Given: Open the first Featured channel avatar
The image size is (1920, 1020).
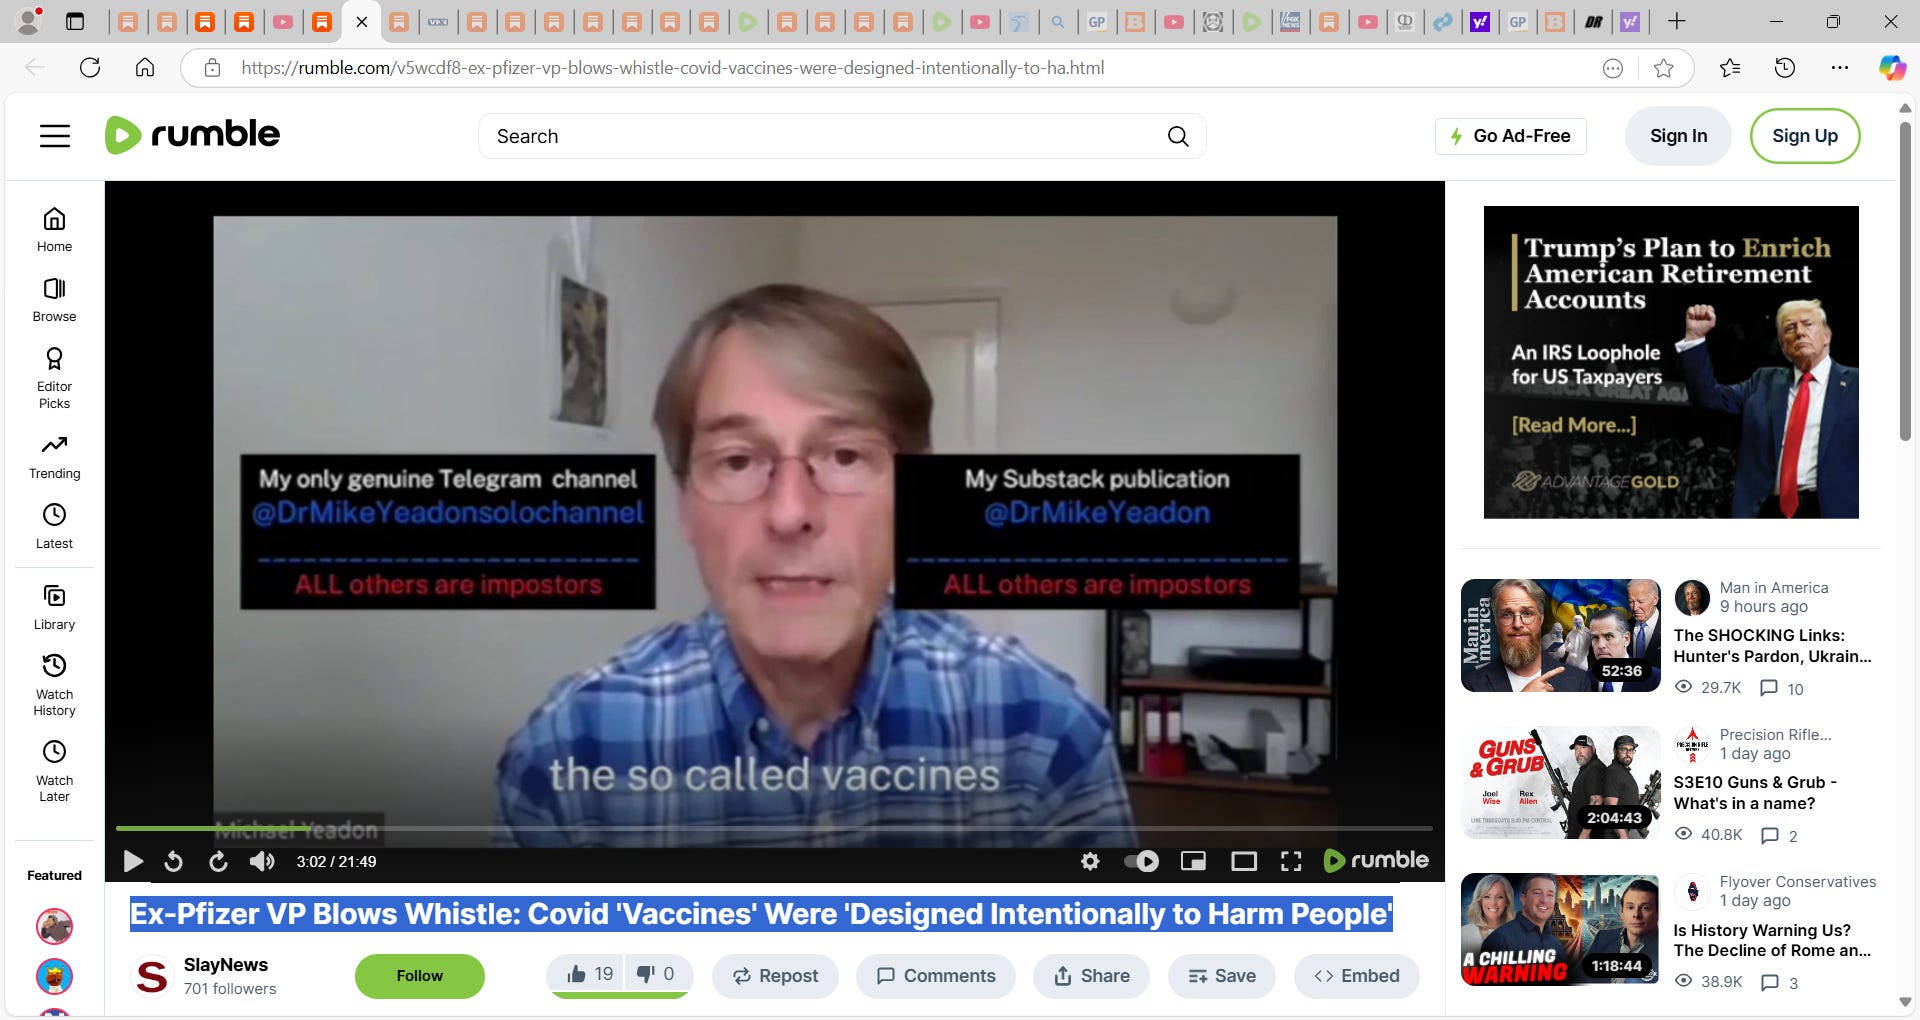Looking at the screenshot, I should click(x=54, y=926).
